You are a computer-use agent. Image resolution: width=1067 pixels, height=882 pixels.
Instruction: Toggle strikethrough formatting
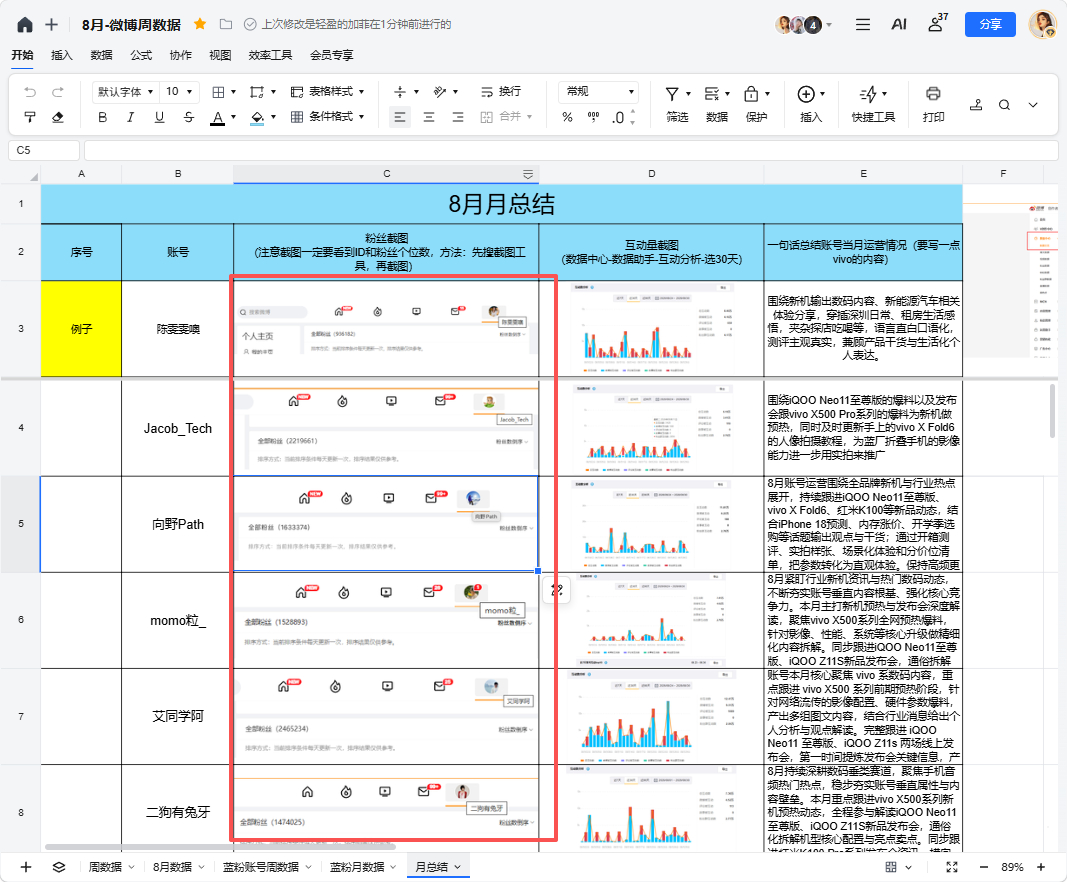coord(188,117)
